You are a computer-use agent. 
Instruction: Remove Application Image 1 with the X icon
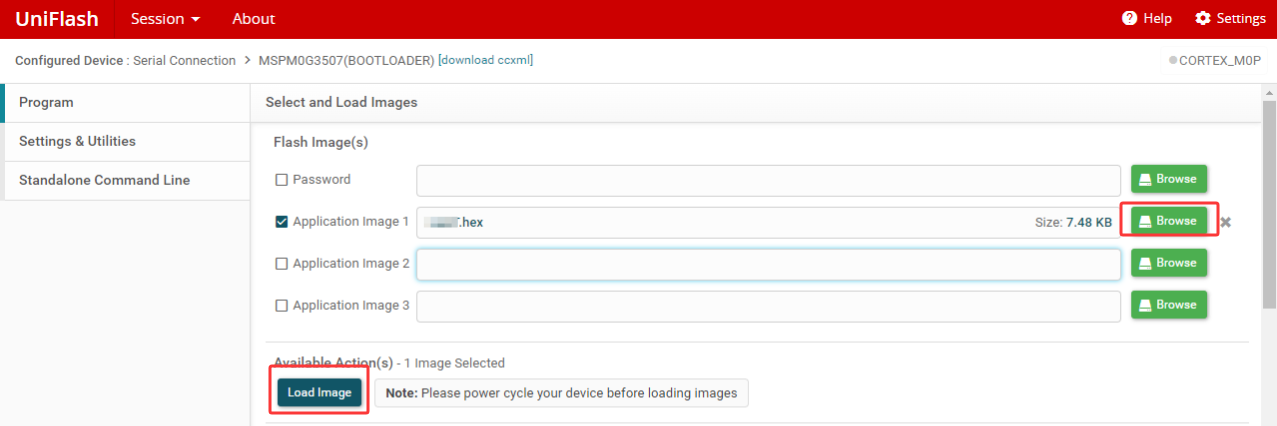point(1226,222)
